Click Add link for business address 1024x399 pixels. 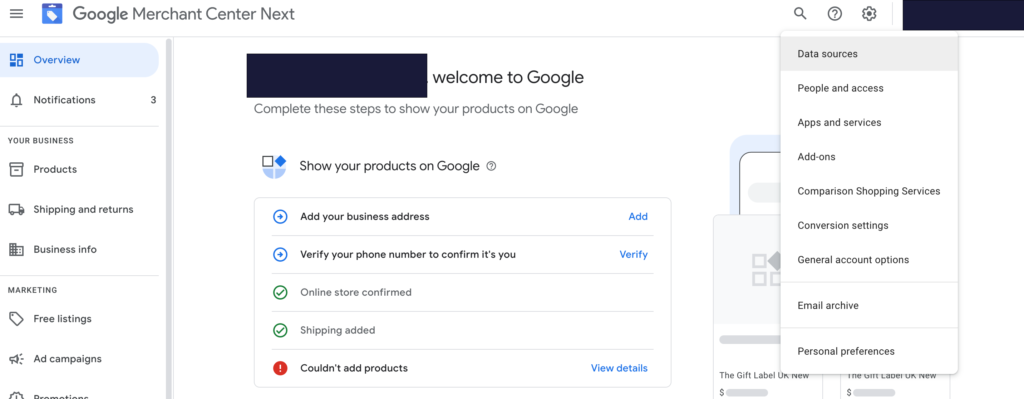click(x=638, y=216)
